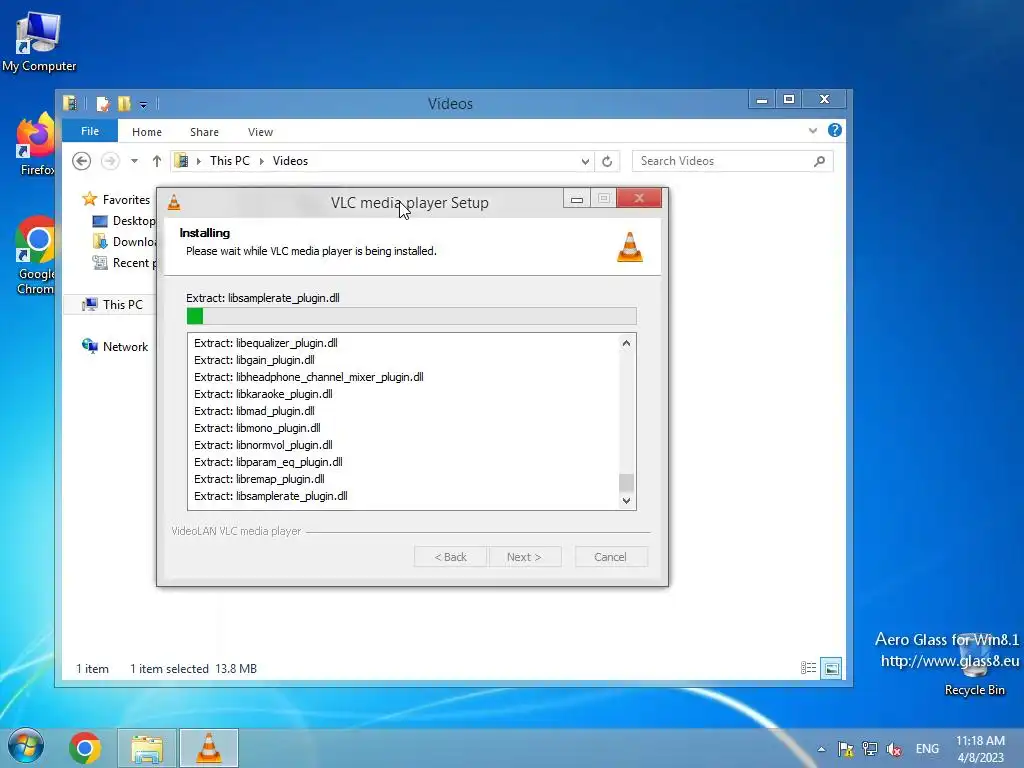Open the taskbar clock and date

coord(980,749)
